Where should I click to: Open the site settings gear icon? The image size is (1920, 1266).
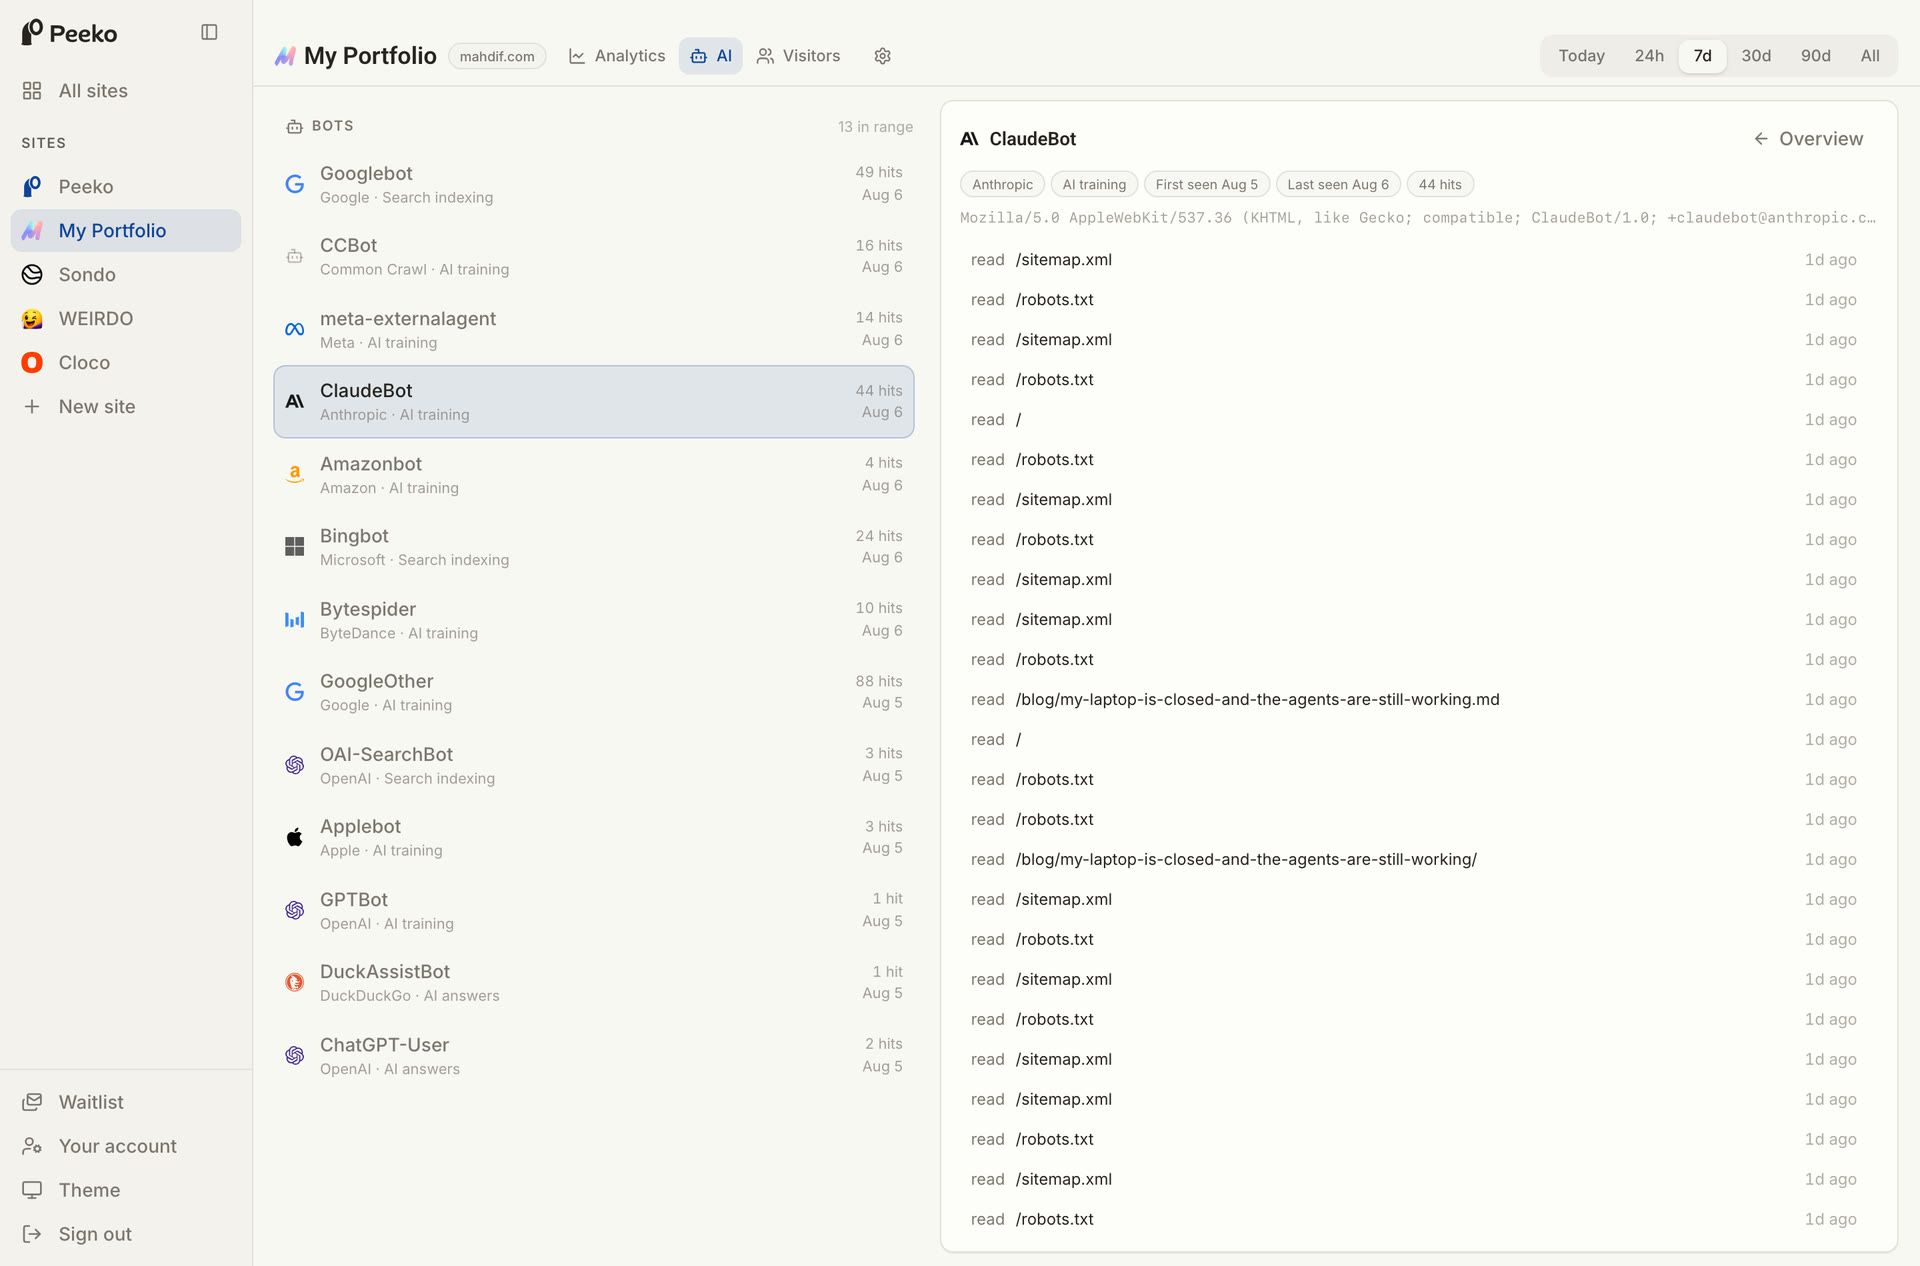point(882,56)
